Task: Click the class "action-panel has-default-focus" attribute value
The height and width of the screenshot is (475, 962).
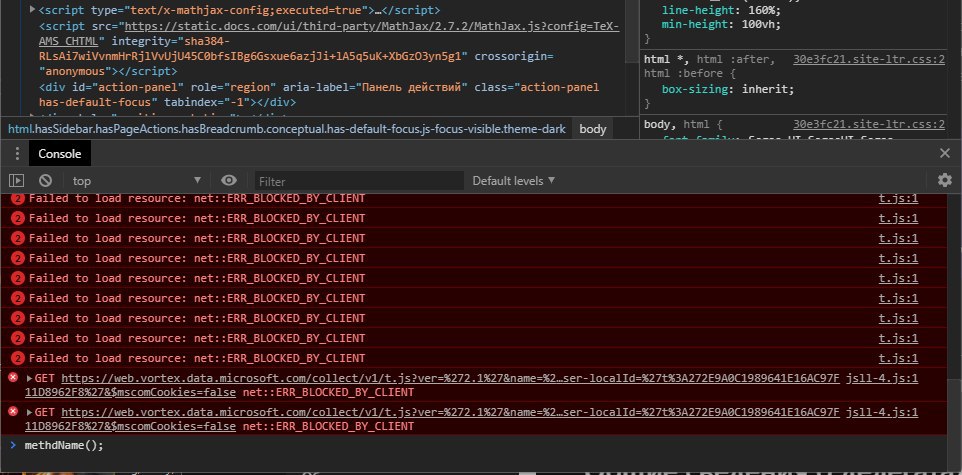Action: point(319,95)
